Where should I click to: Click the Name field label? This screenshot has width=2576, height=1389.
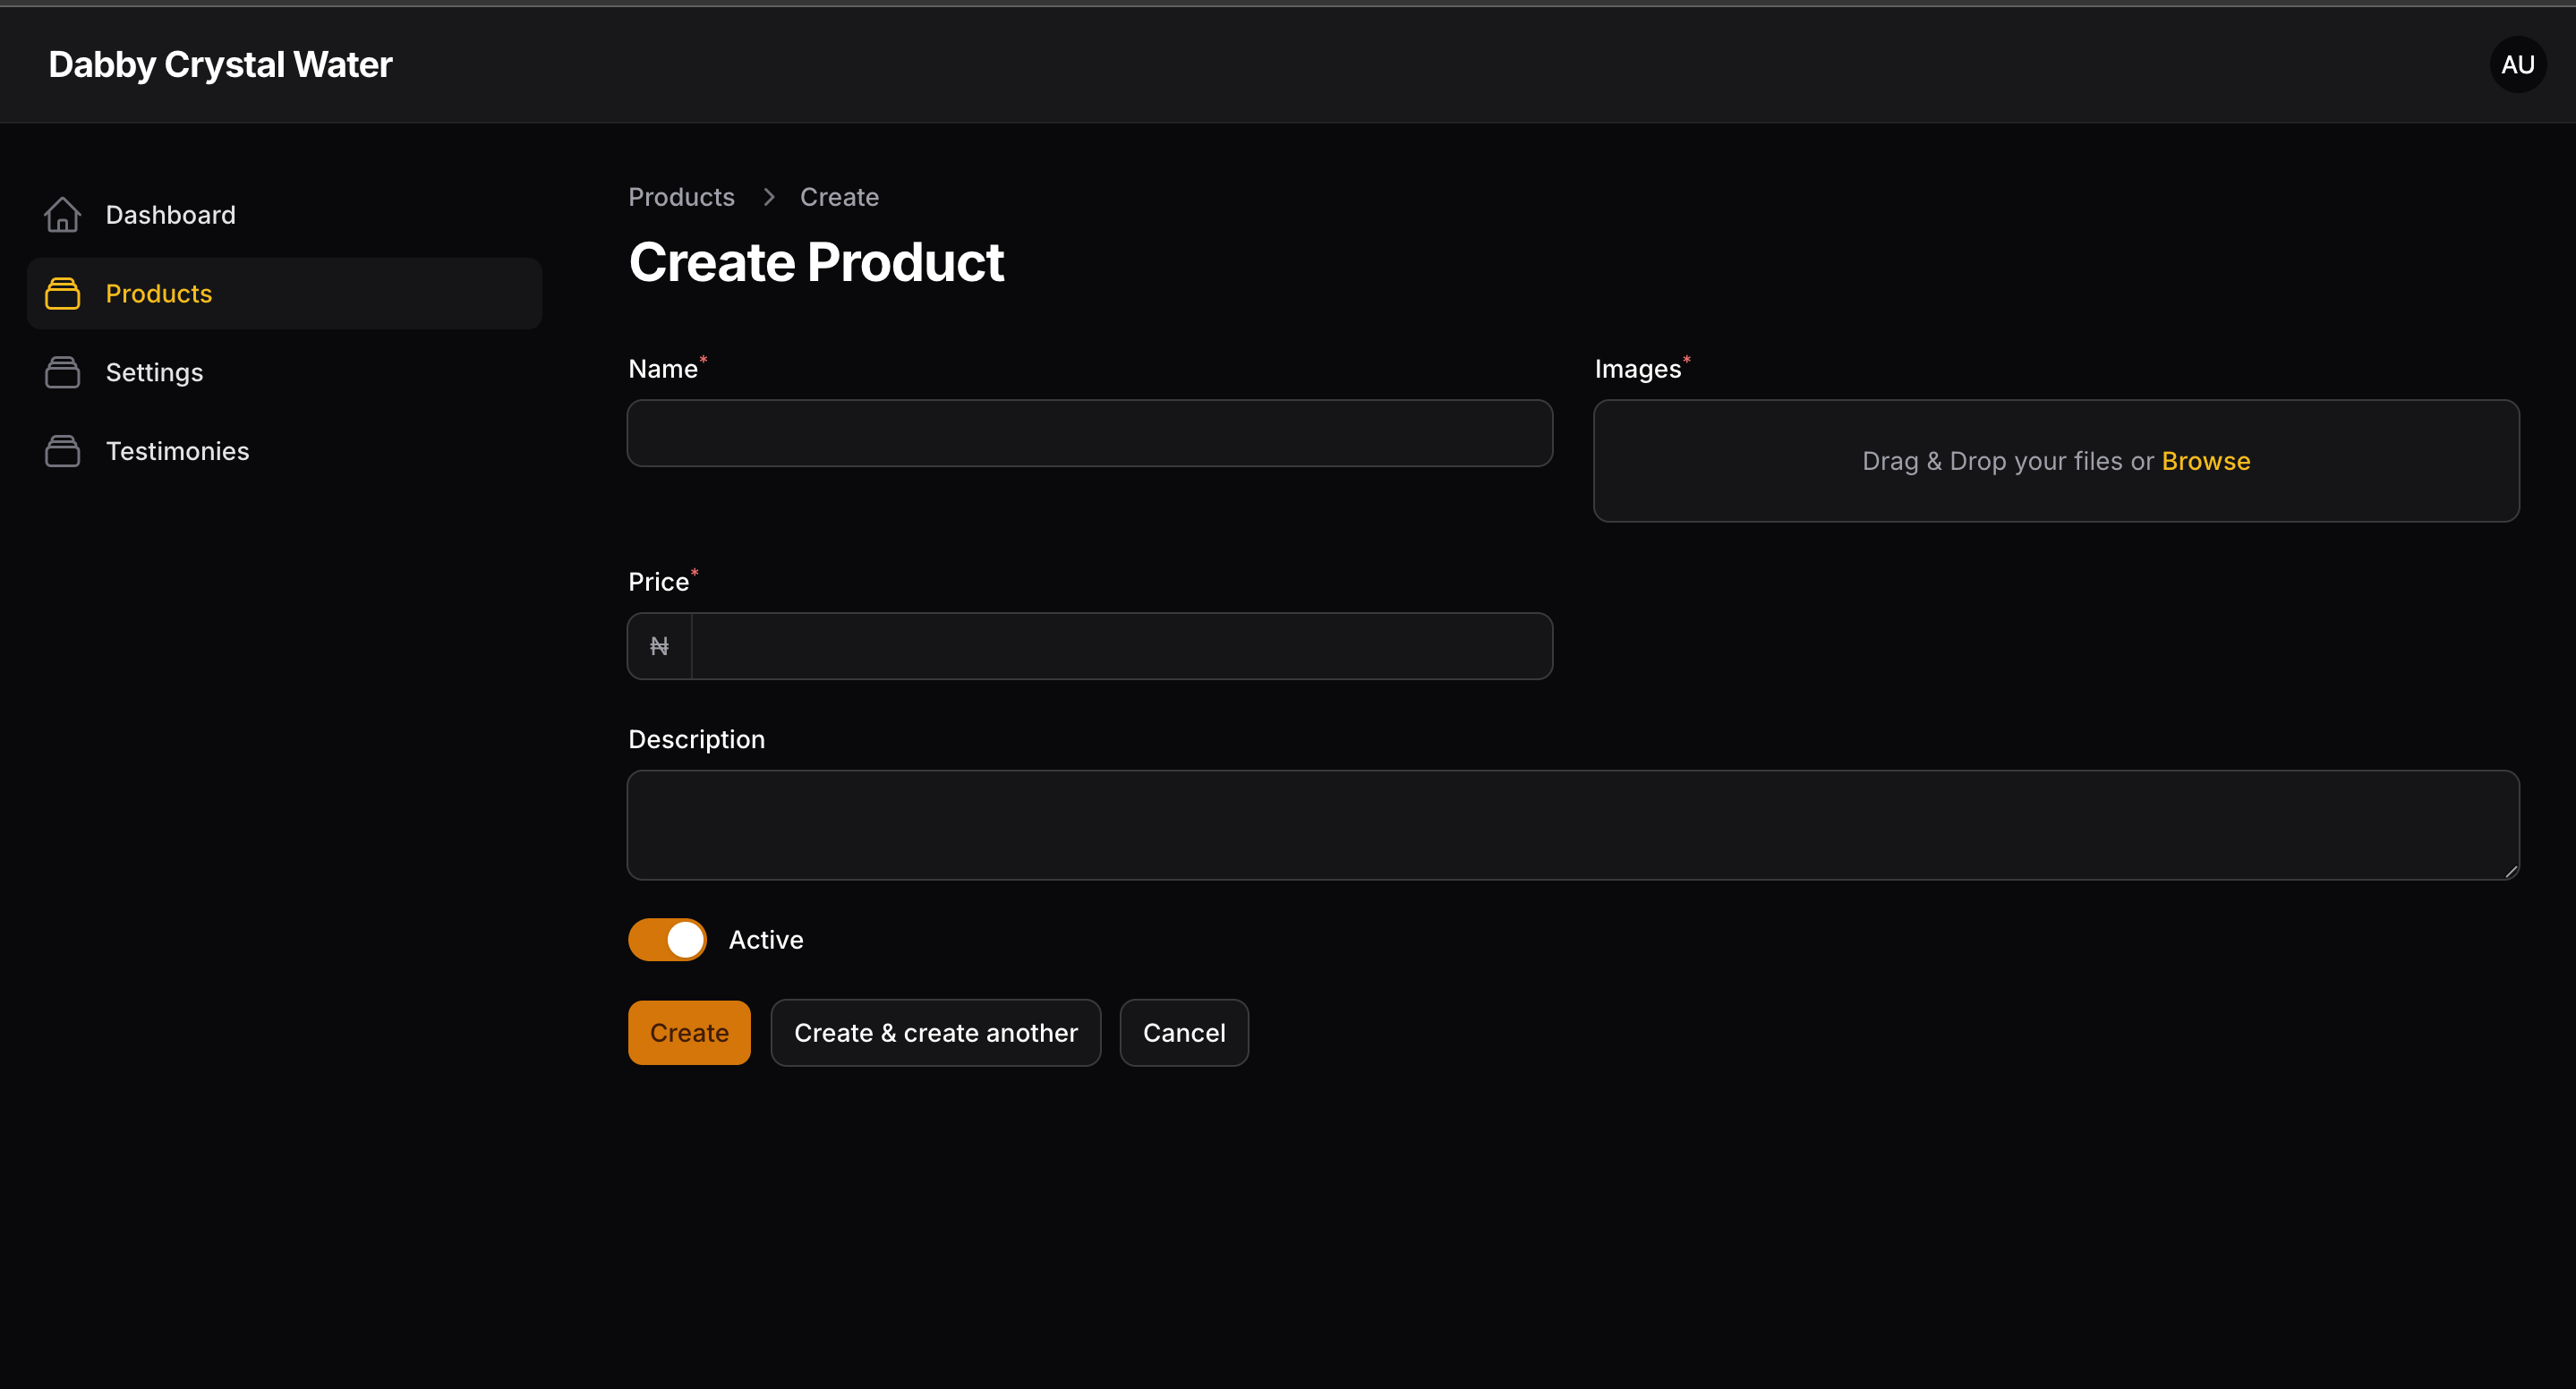click(x=662, y=369)
